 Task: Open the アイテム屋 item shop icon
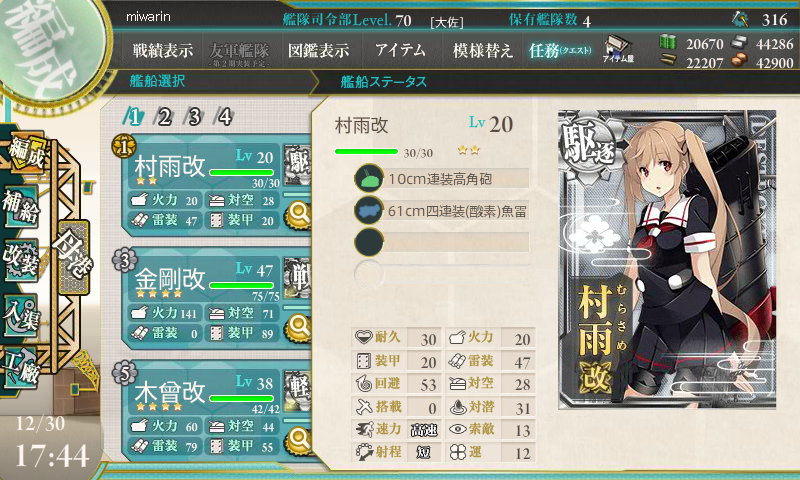(618, 49)
